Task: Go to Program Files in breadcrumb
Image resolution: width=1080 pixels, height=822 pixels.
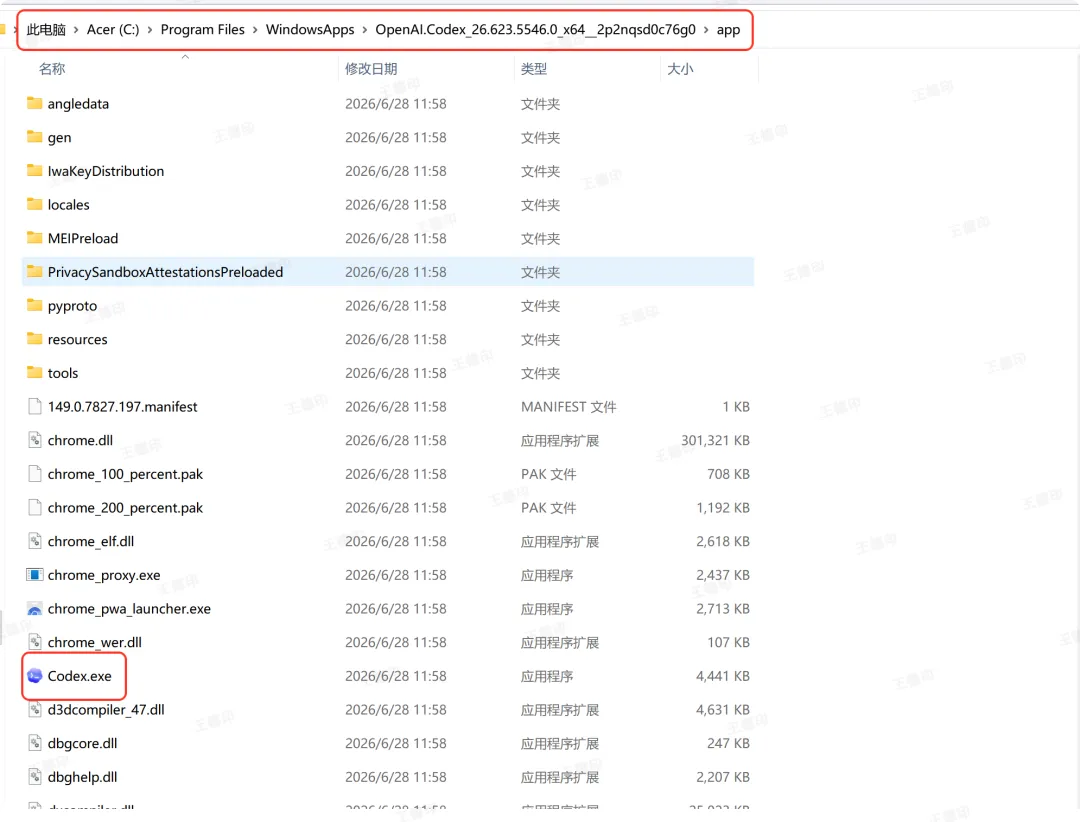Action: (202, 30)
